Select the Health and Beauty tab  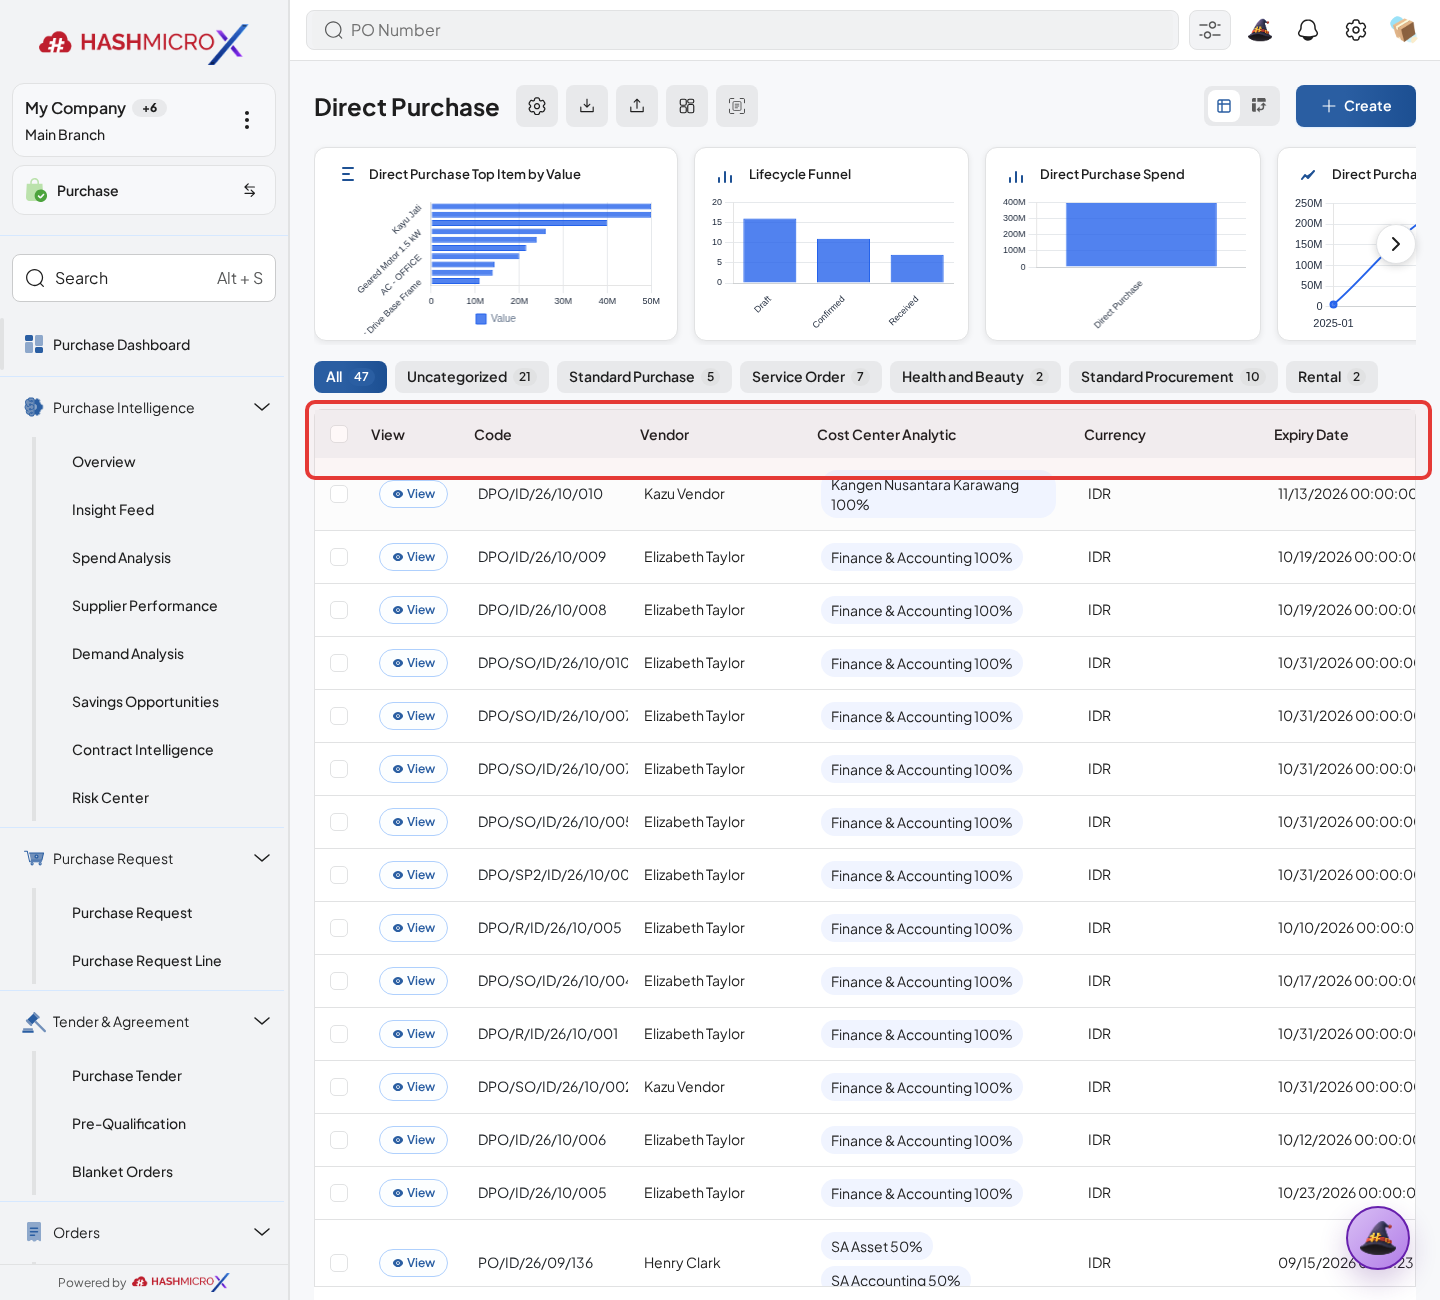[x=975, y=377]
